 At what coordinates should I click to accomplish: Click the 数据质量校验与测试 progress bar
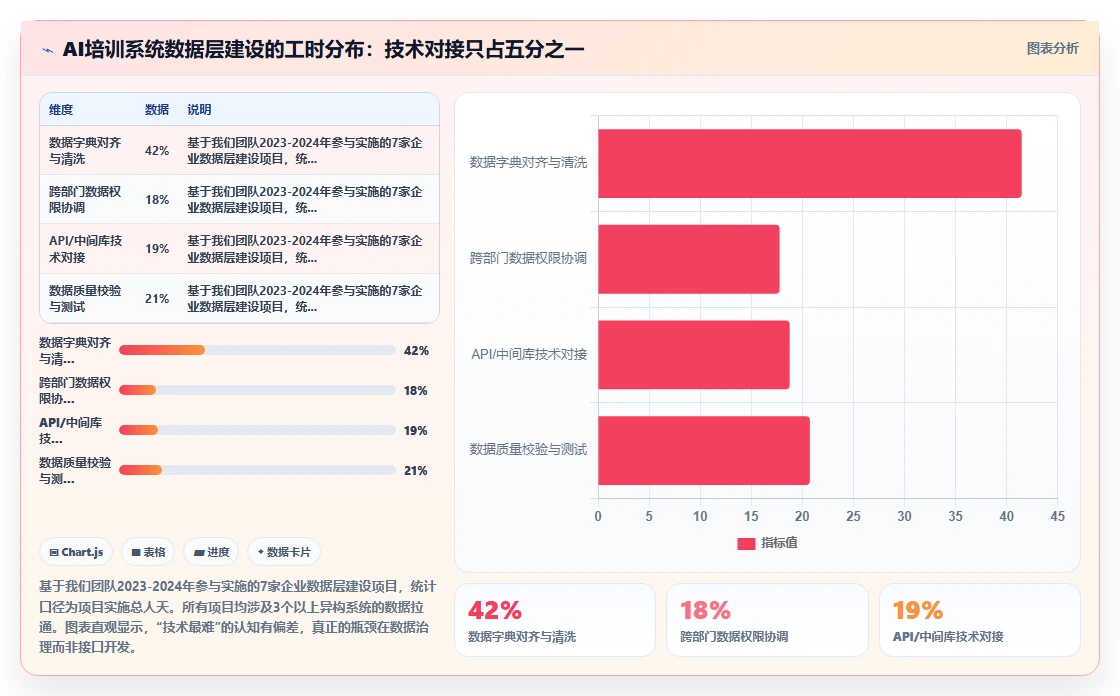click(257, 470)
